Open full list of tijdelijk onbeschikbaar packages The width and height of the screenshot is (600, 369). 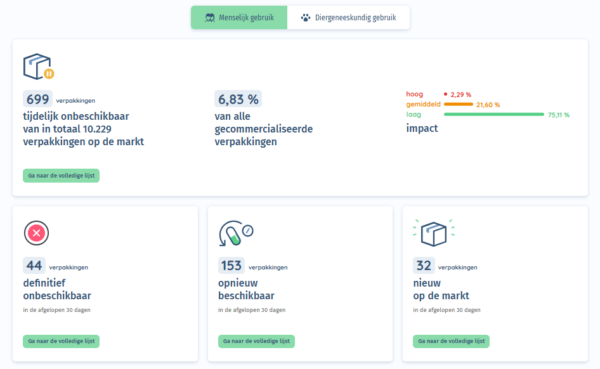(61, 176)
